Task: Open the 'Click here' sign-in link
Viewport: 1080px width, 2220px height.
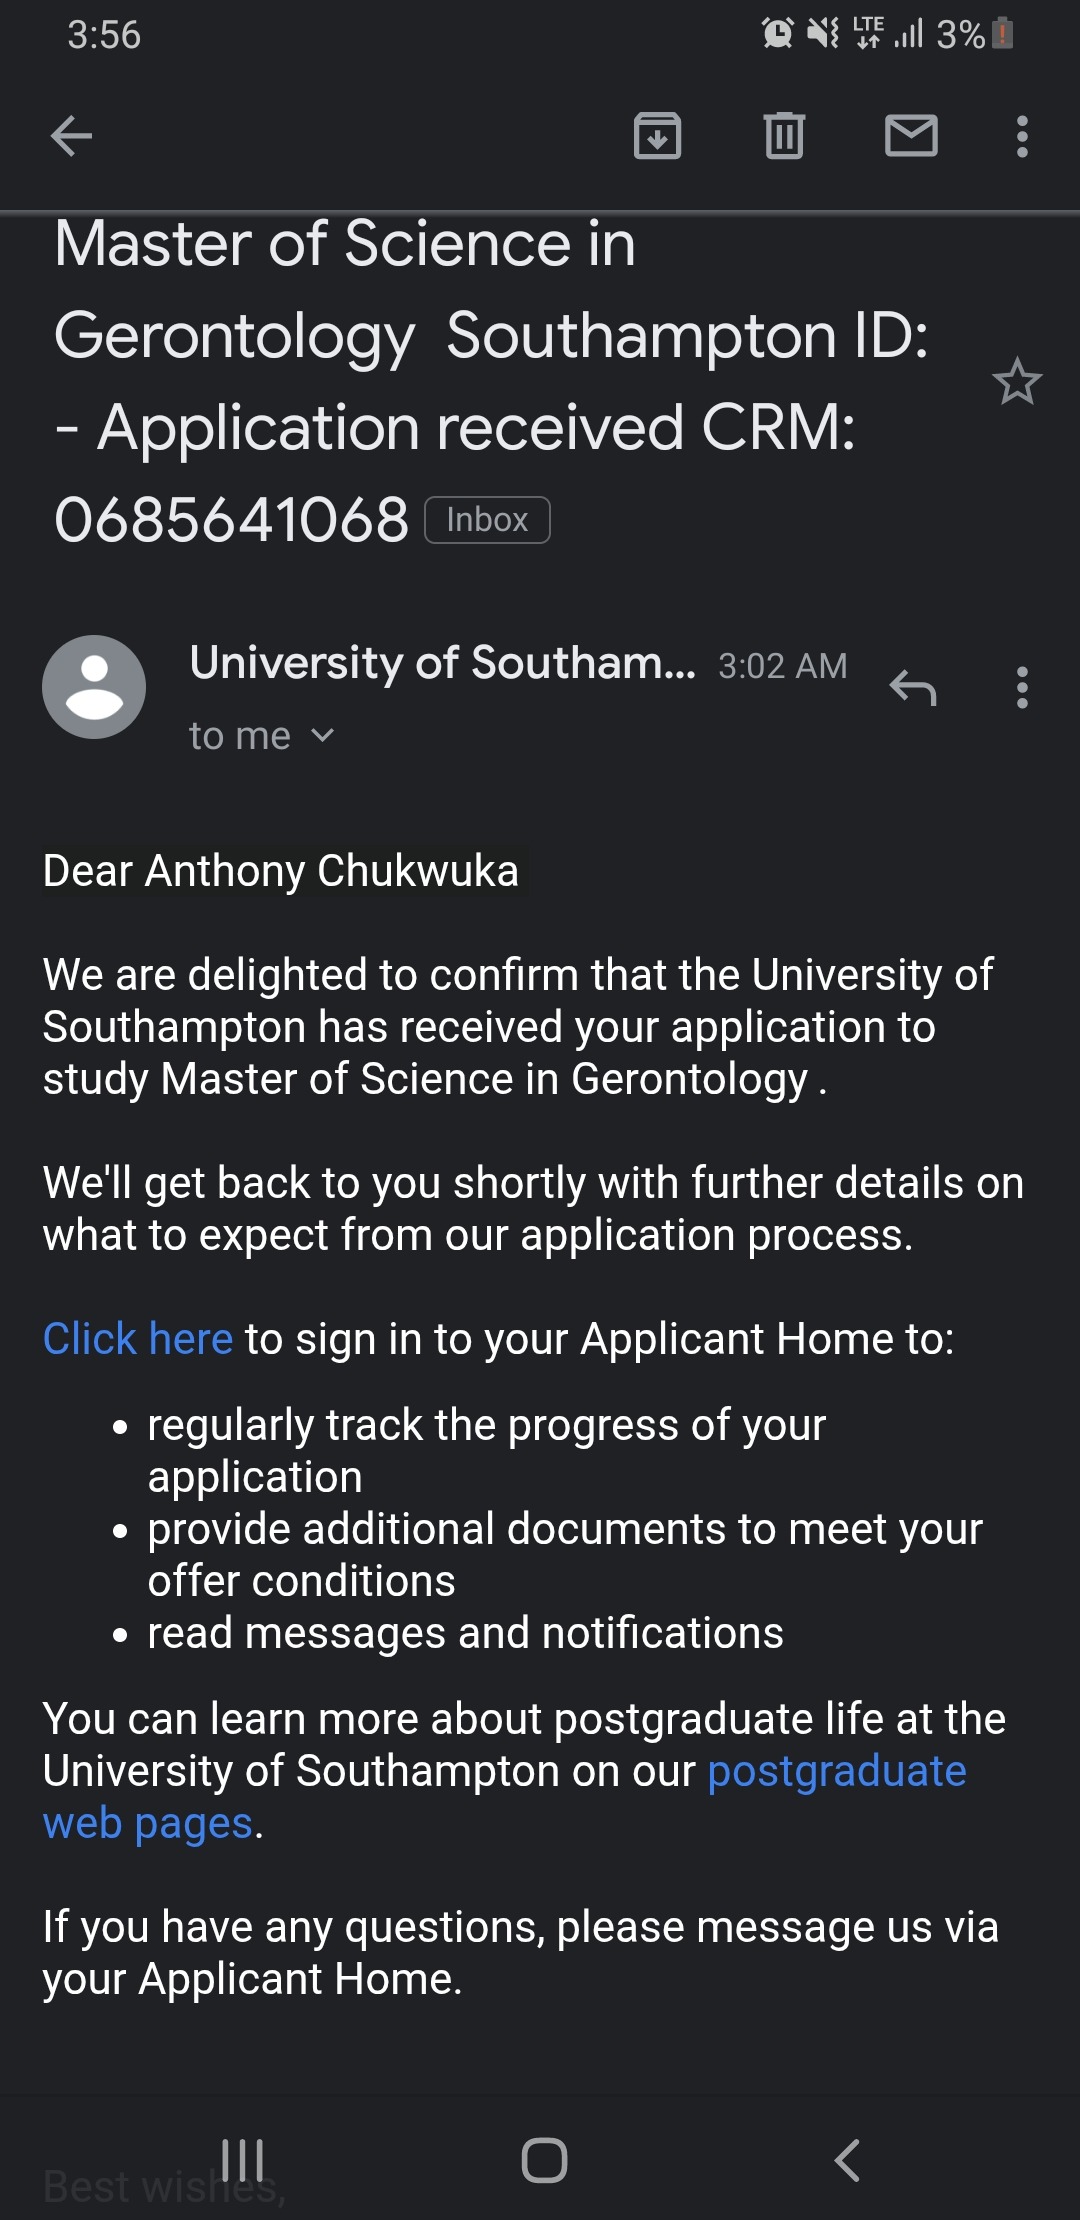Action: [138, 1338]
